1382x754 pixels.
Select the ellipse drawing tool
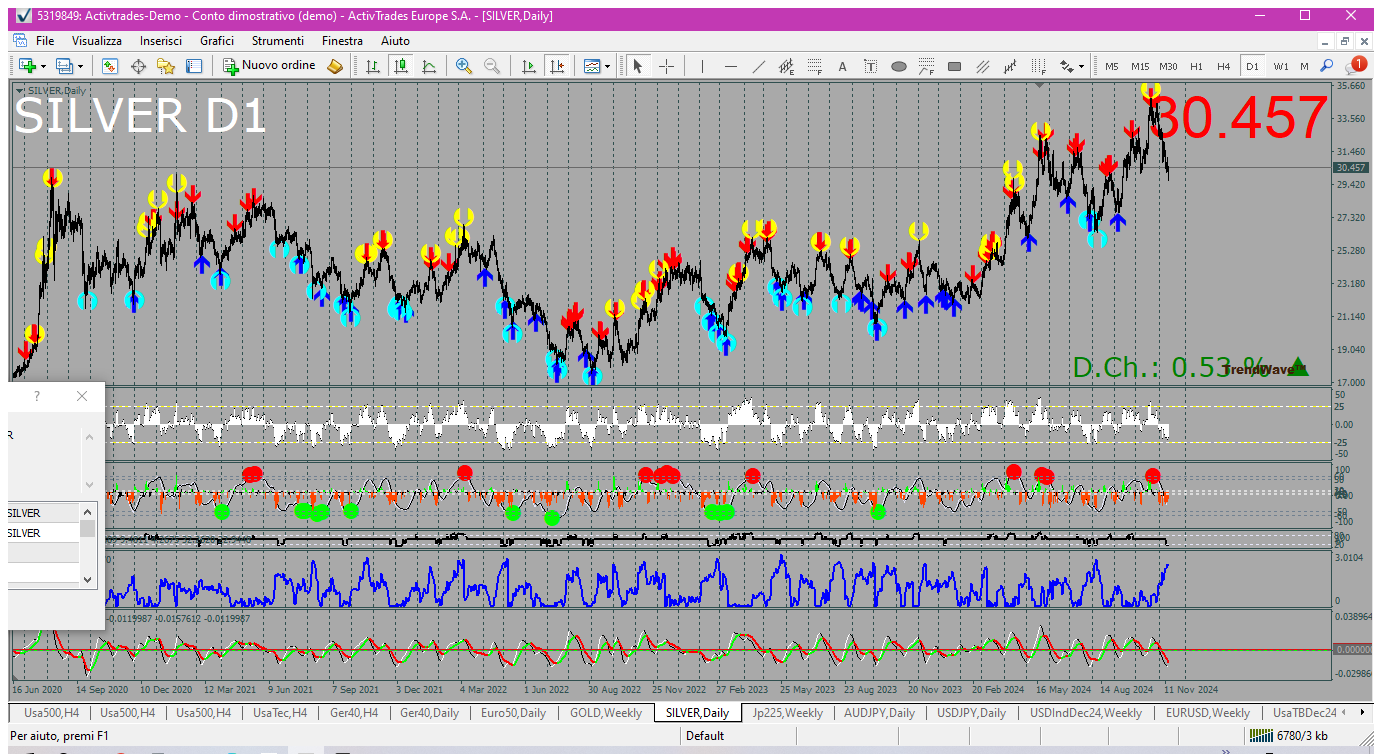click(x=898, y=66)
